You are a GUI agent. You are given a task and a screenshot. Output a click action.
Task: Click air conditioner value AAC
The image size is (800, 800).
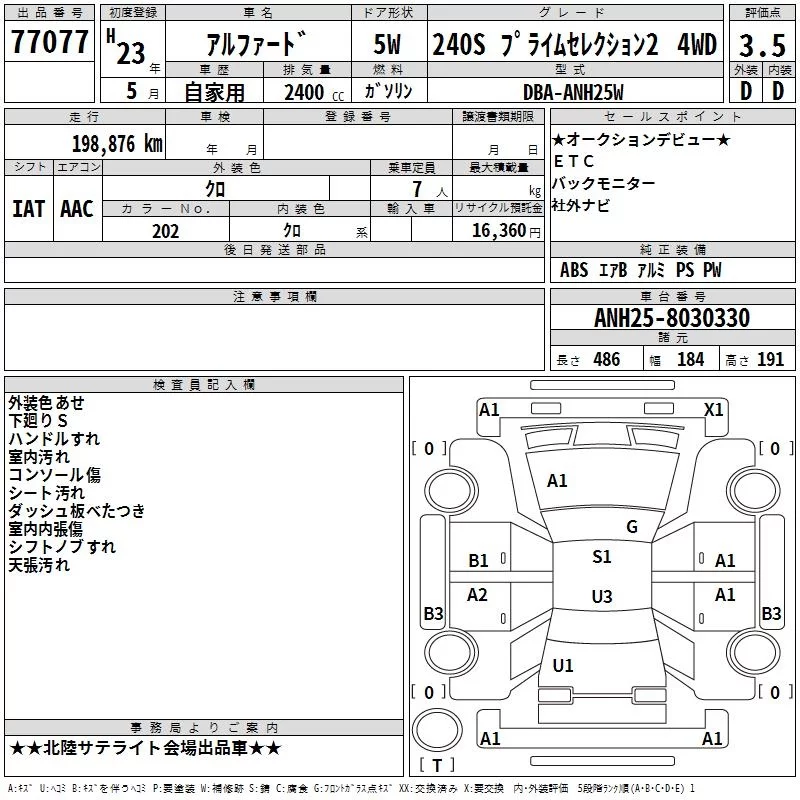(x=77, y=209)
